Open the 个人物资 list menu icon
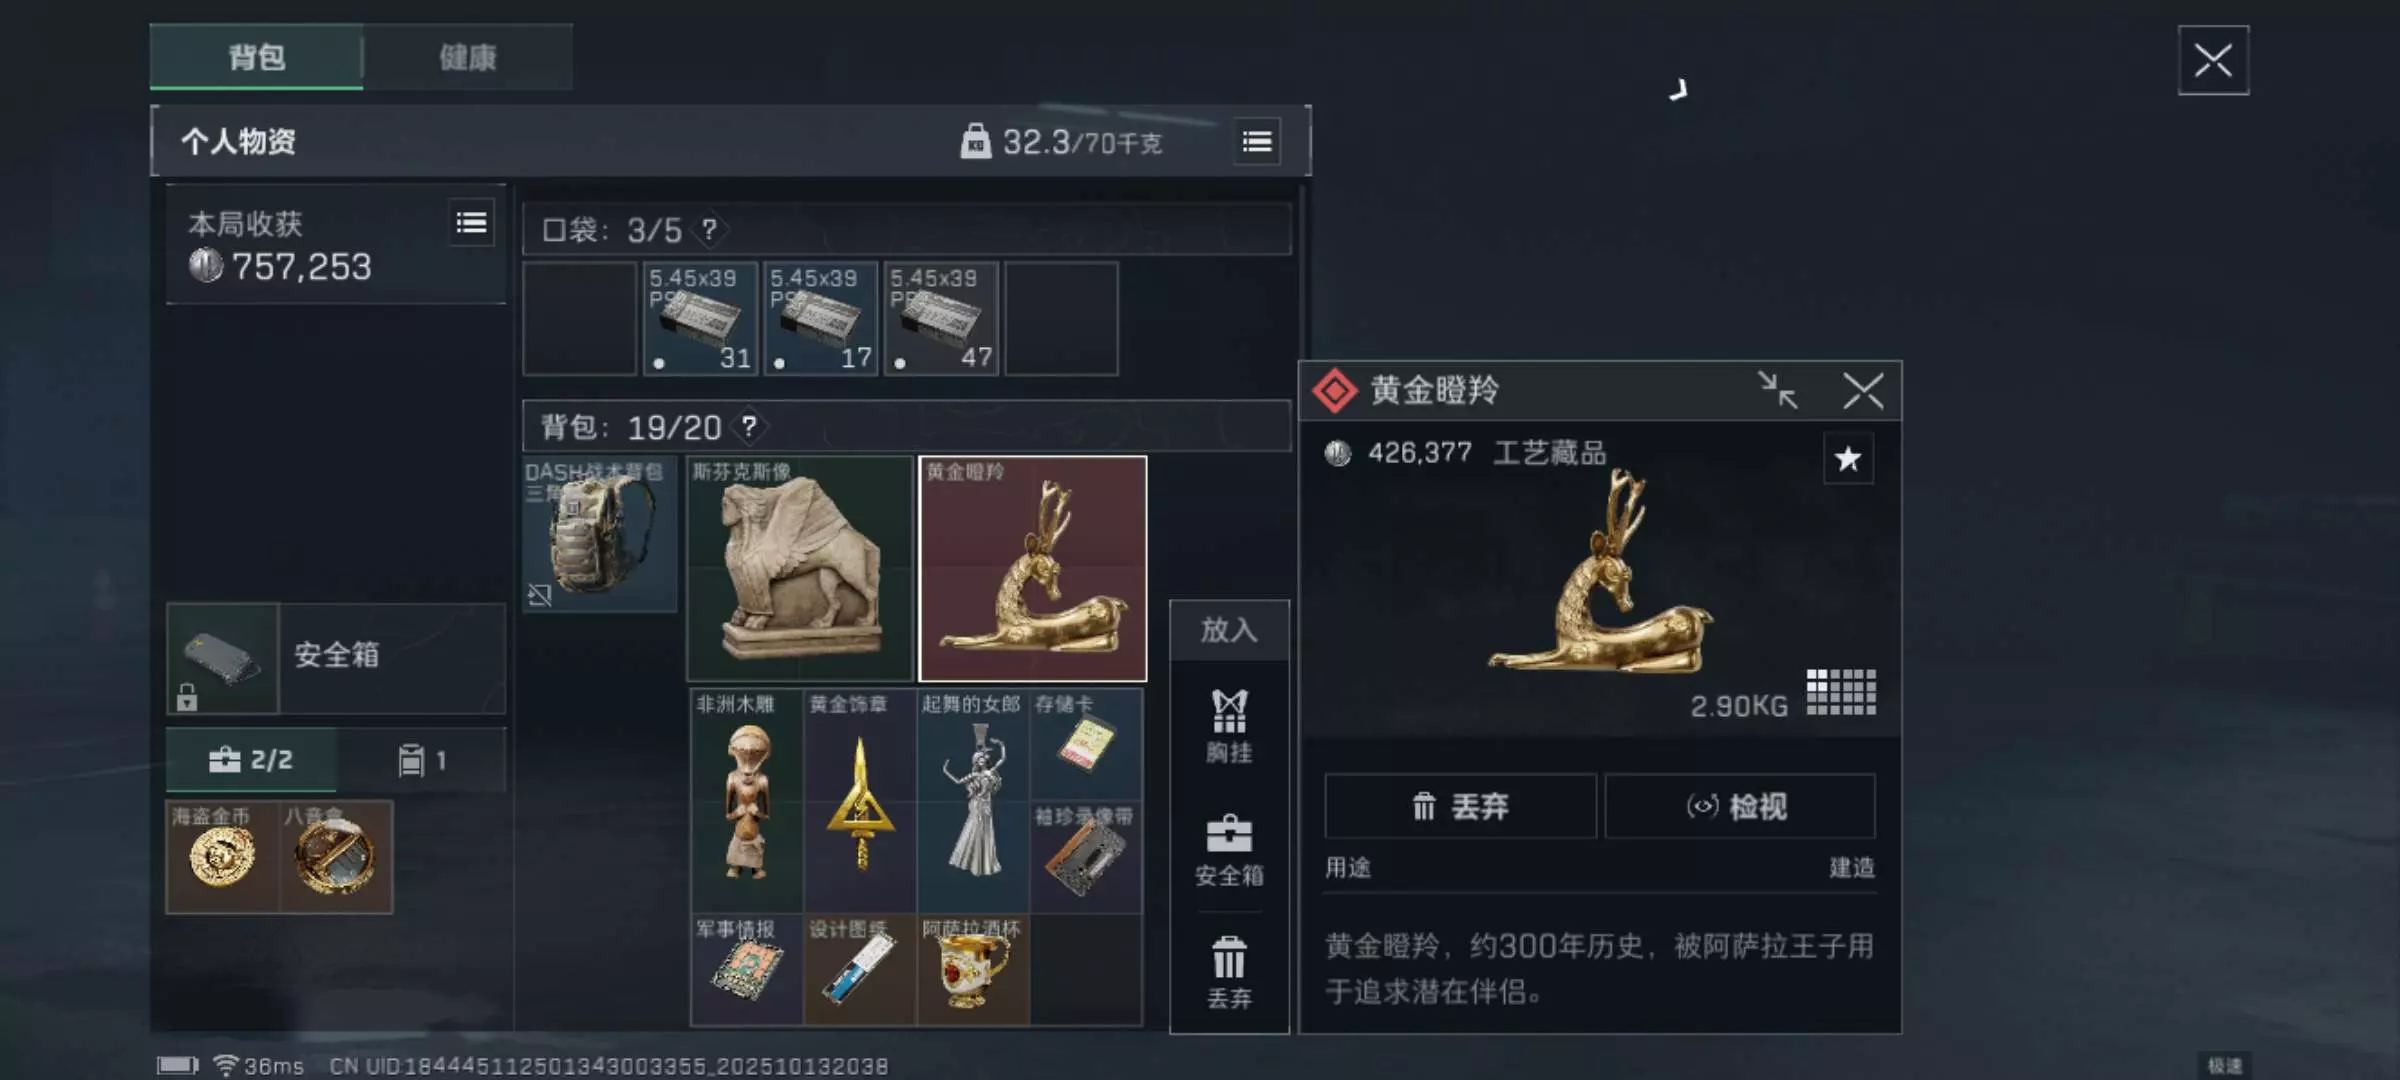The height and width of the screenshot is (1080, 2400). point(1257,142)
